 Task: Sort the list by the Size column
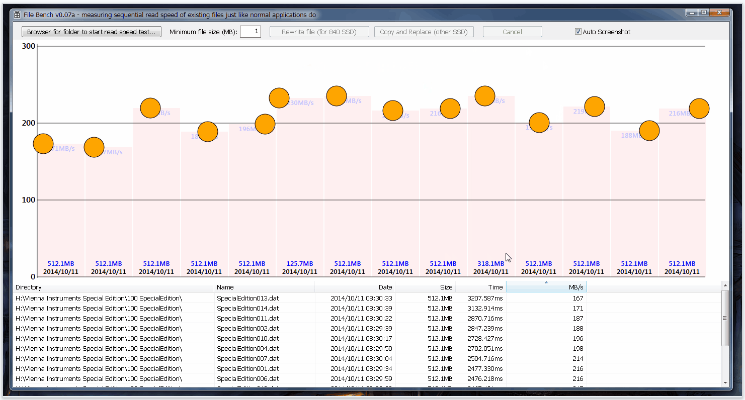click(425, 287)
